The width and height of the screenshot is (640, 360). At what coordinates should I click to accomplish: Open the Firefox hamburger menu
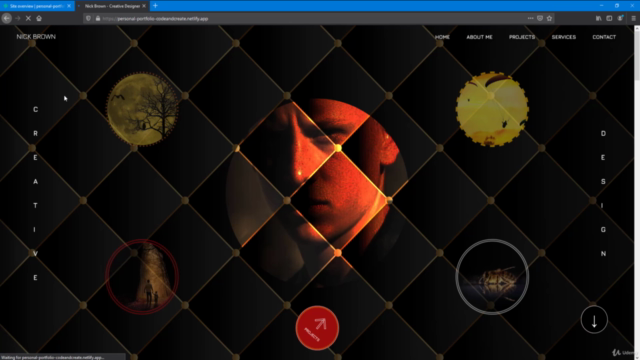[x=633, y=18]
